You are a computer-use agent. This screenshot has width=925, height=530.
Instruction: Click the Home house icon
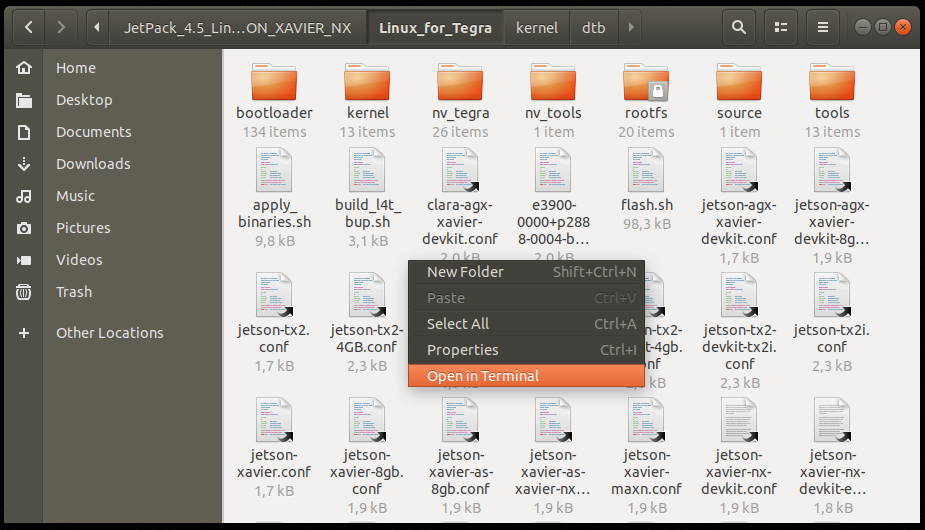24,68
